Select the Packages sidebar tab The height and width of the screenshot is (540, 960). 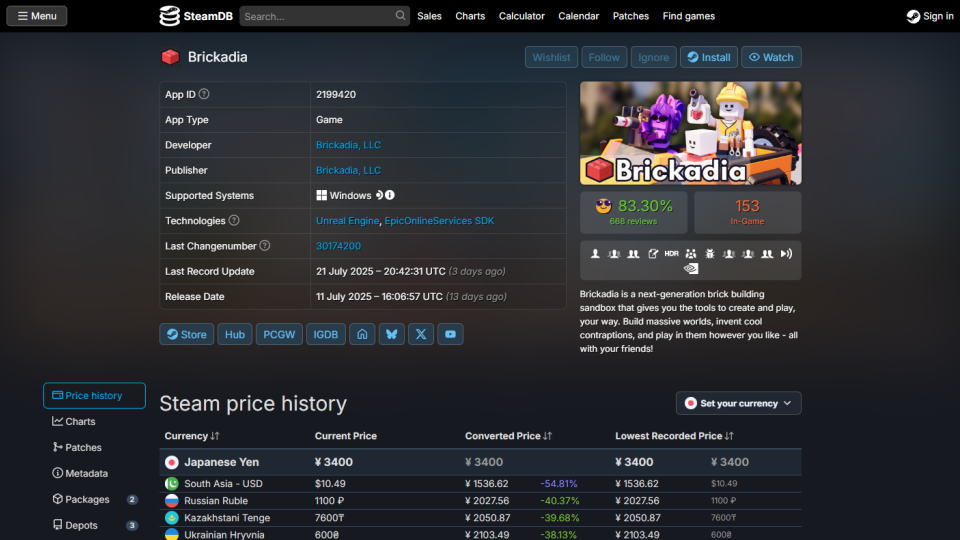tap(94, 500)
